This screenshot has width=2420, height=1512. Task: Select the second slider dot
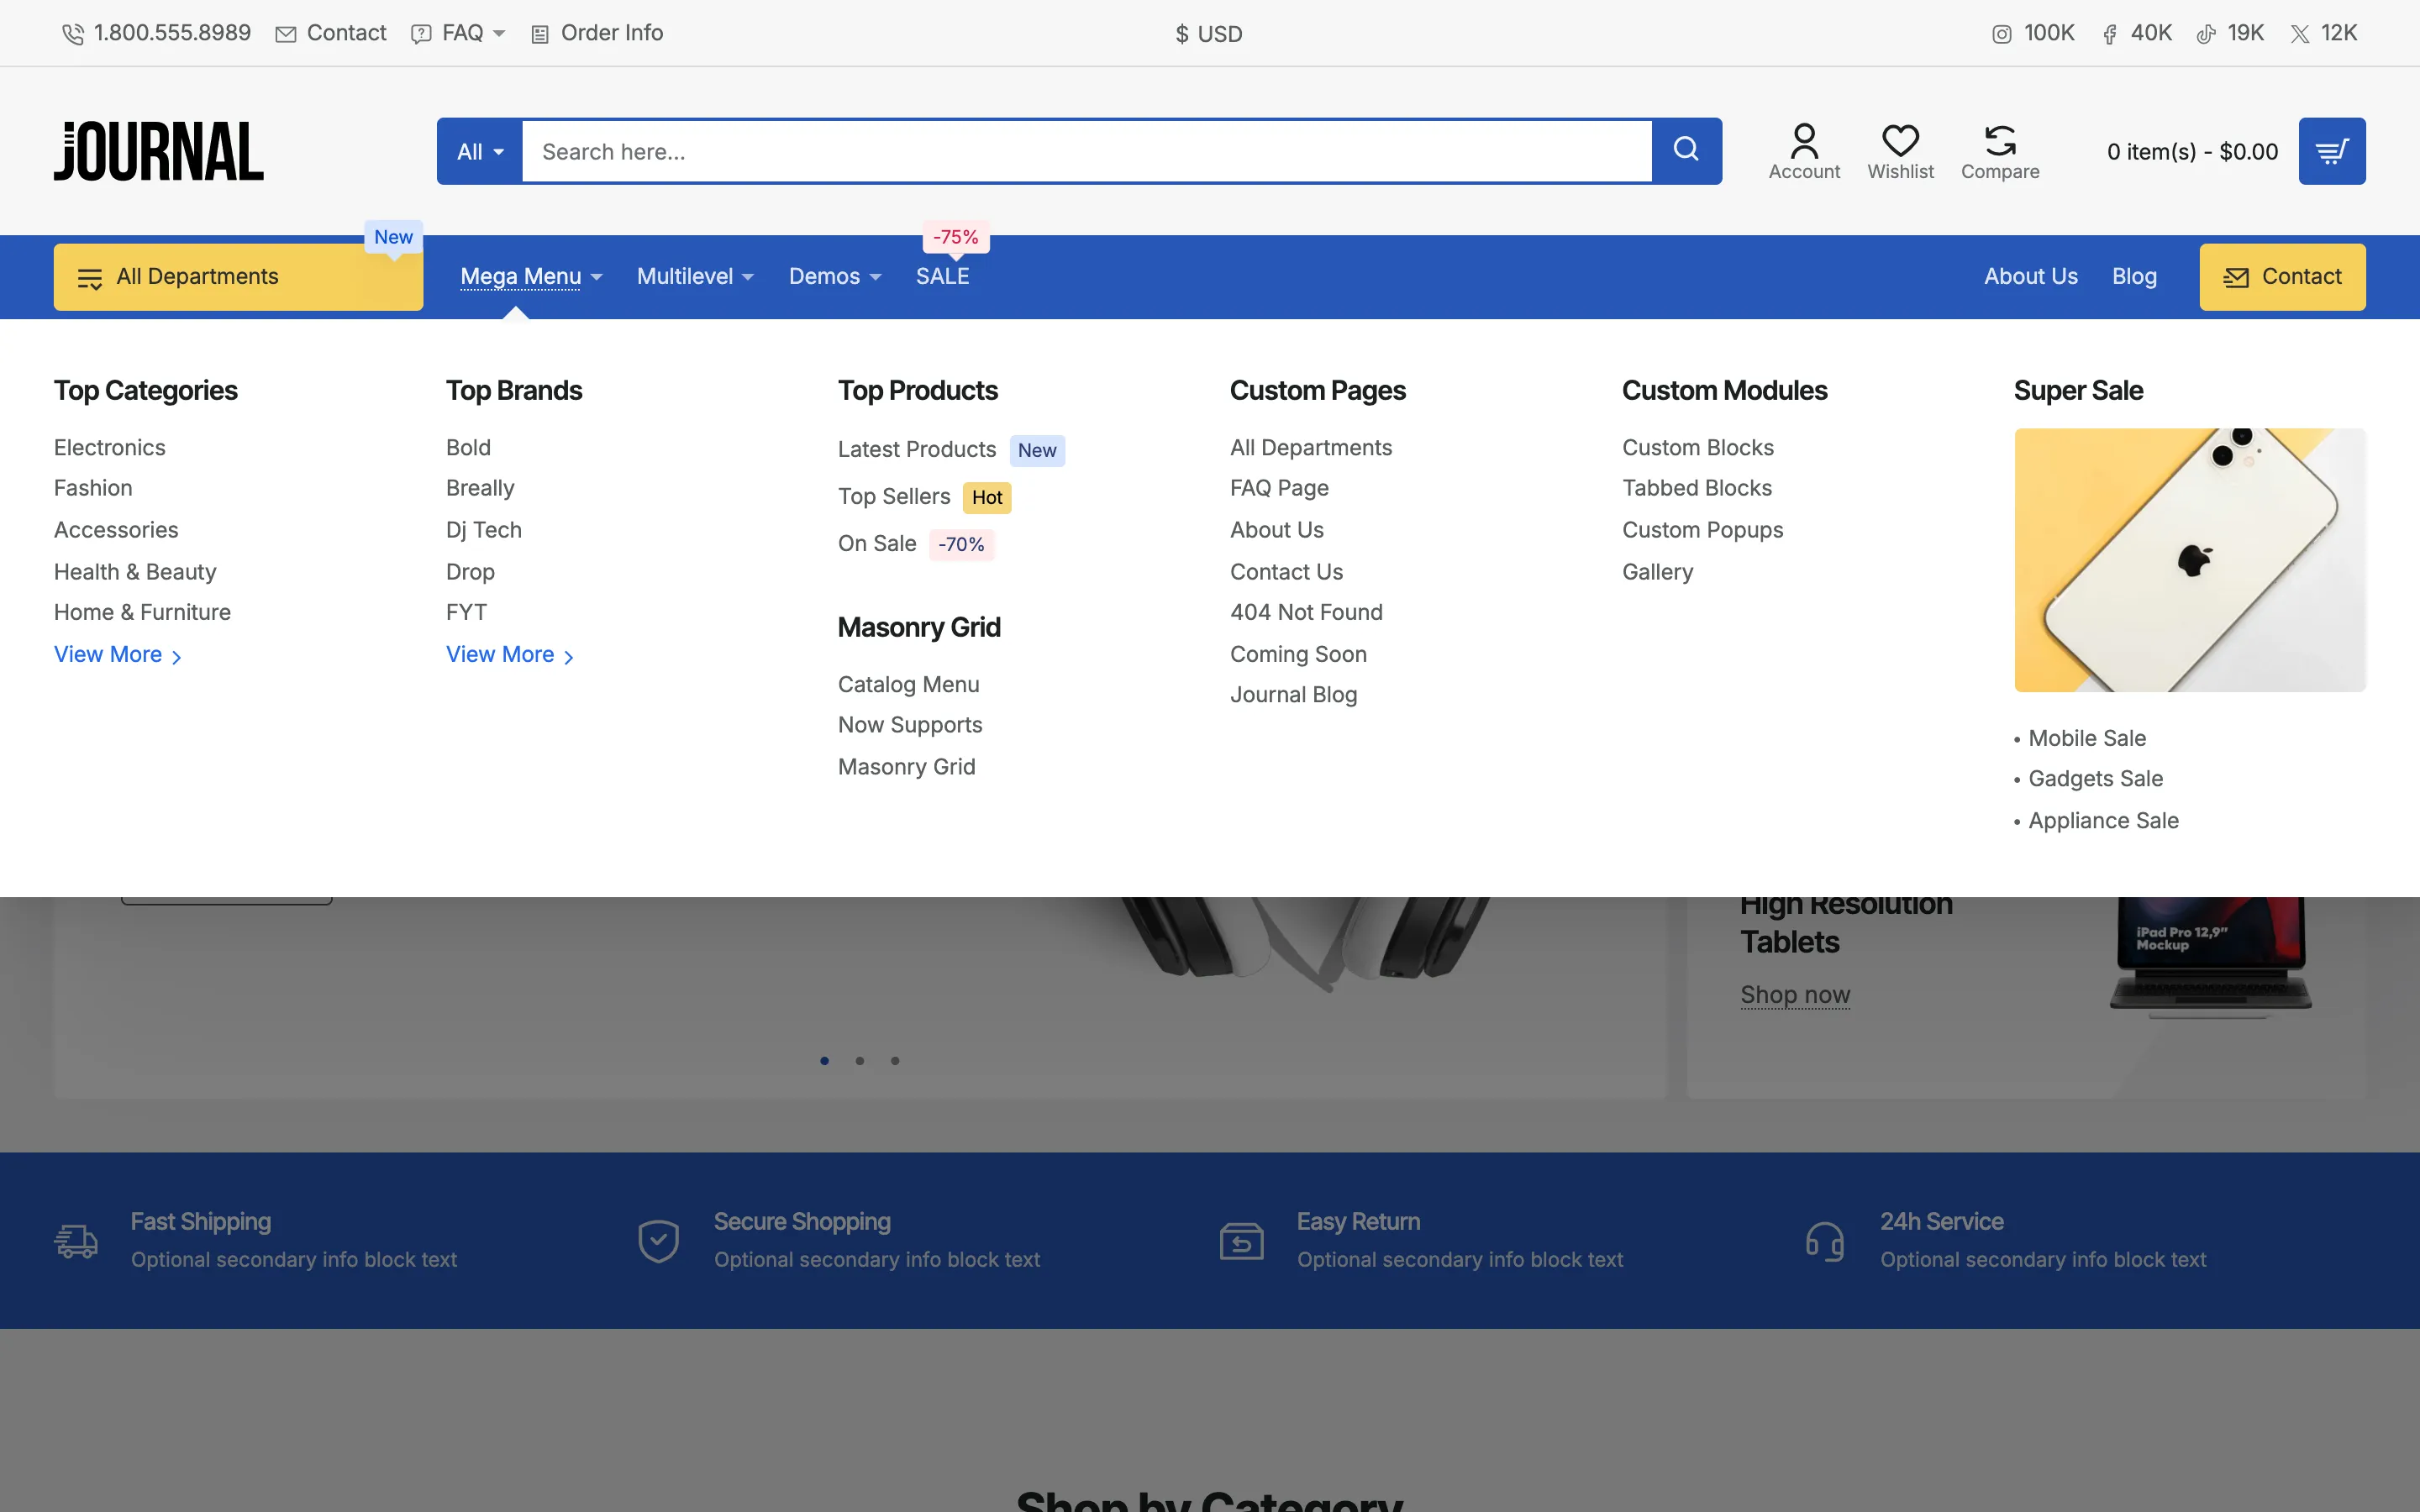pyautogui.click(x=859, y=1060)
